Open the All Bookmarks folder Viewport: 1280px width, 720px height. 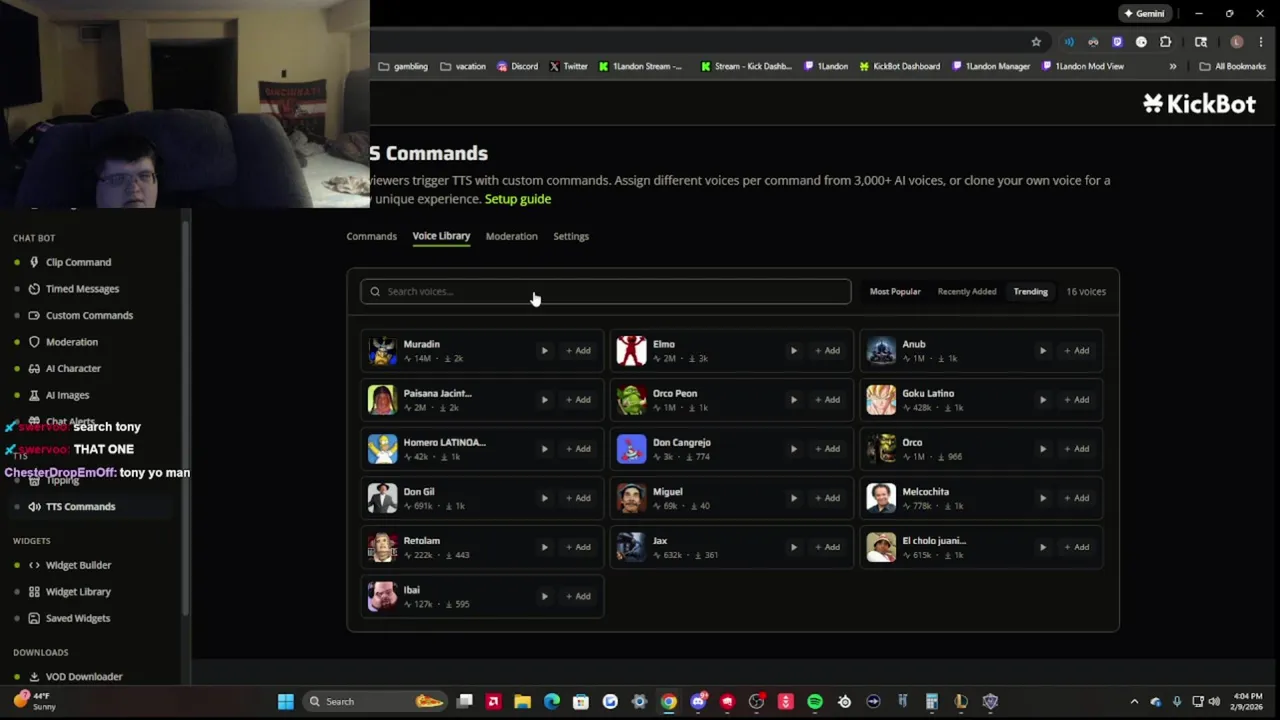click(1233, 66)
